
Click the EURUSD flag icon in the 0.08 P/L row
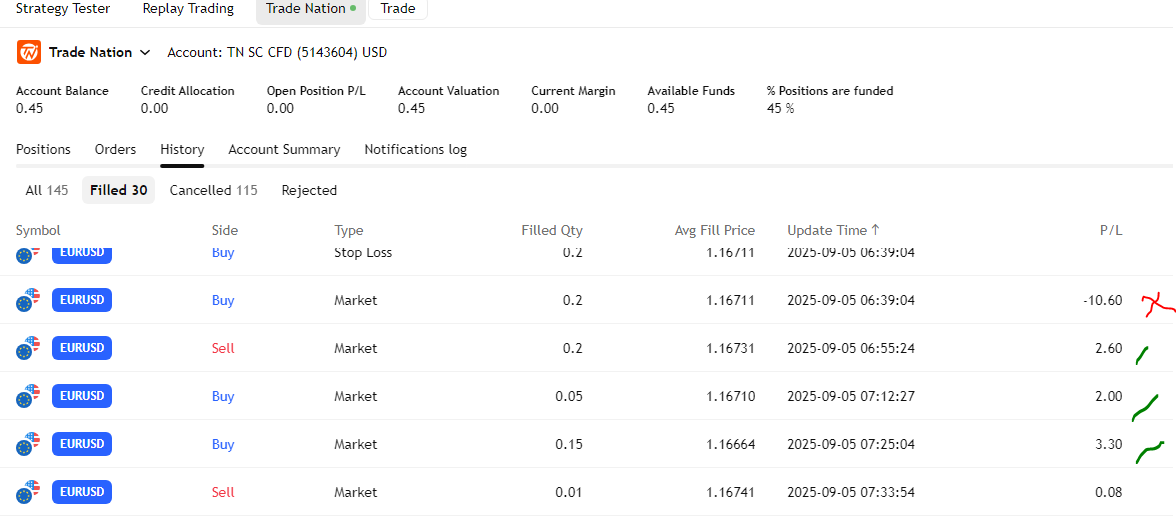coord(29,492)
